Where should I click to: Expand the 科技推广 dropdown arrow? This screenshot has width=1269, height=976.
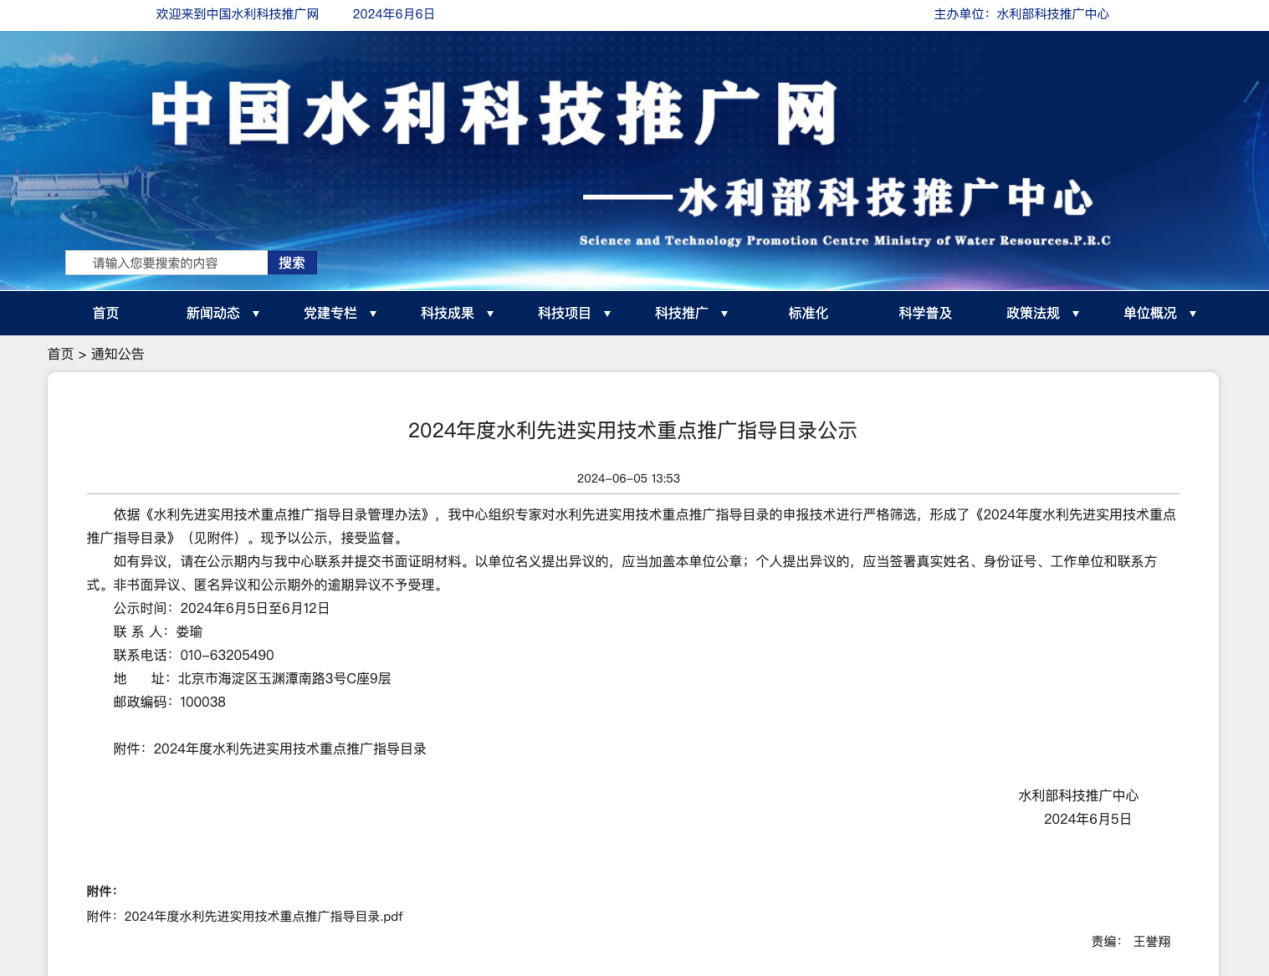tap(724, 314)
